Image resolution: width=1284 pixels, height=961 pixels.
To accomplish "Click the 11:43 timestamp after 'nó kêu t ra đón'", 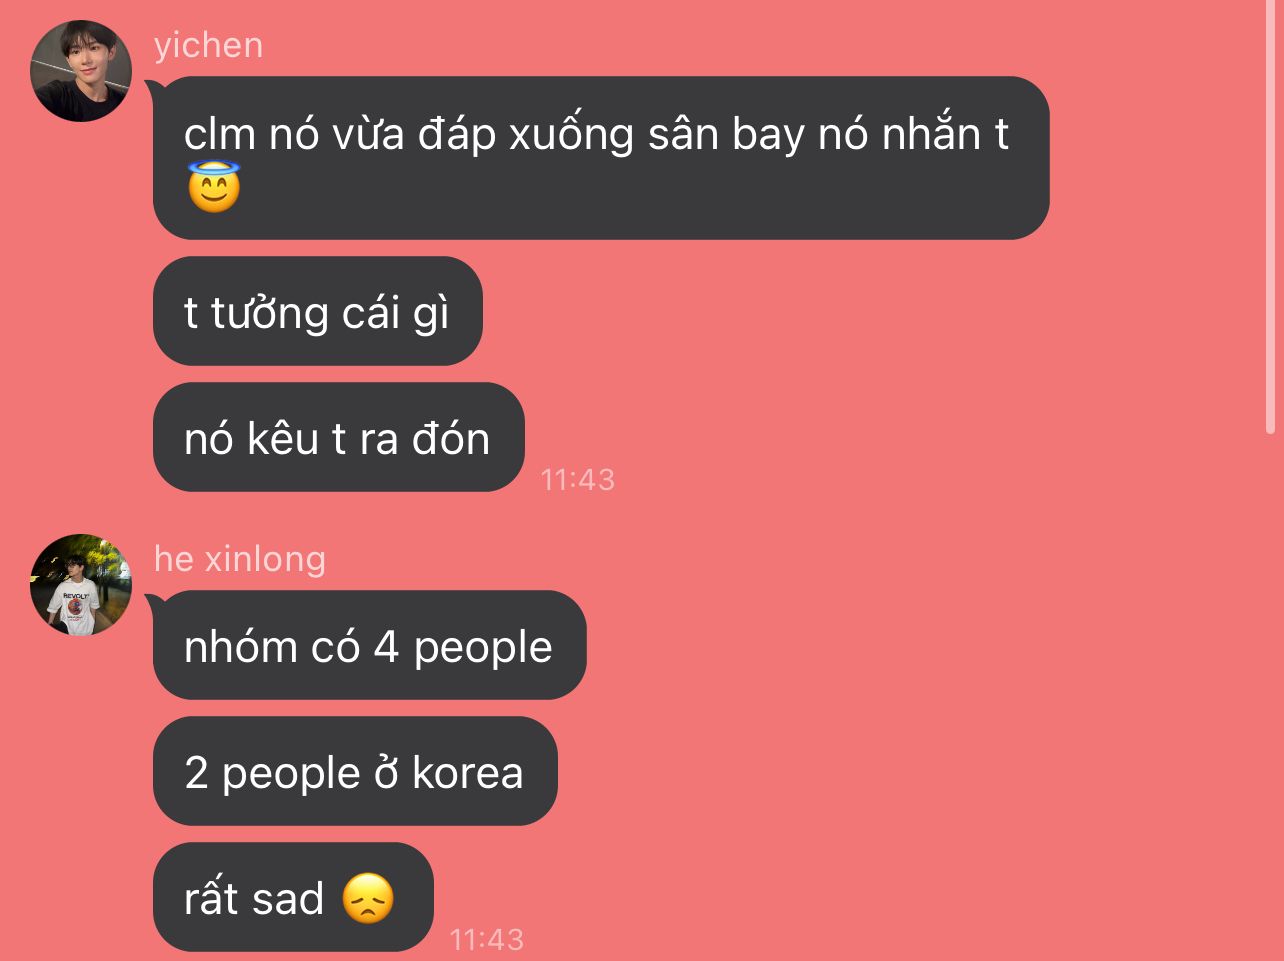I will (577, 480).
